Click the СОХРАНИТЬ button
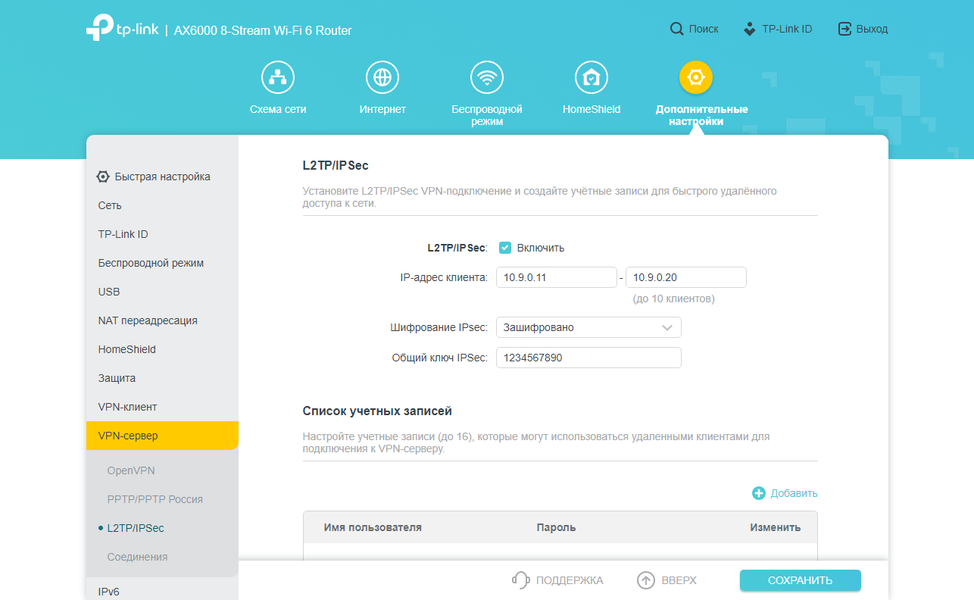Screen dimensions: 974x600 pos(800,580)
